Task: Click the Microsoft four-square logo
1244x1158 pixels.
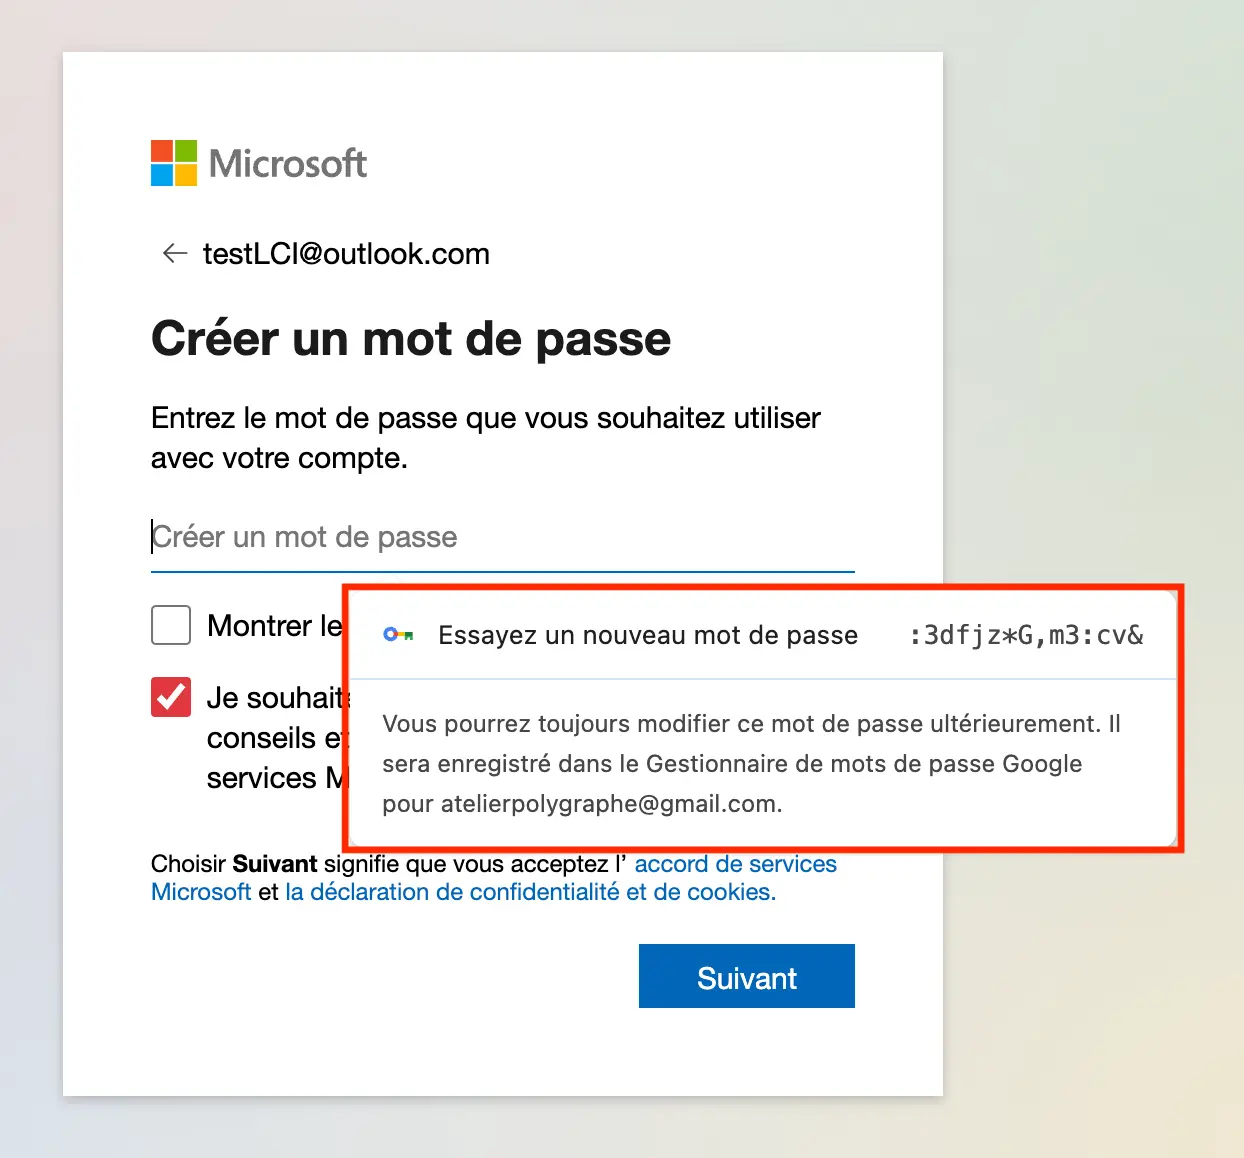Action: (174, 163)
